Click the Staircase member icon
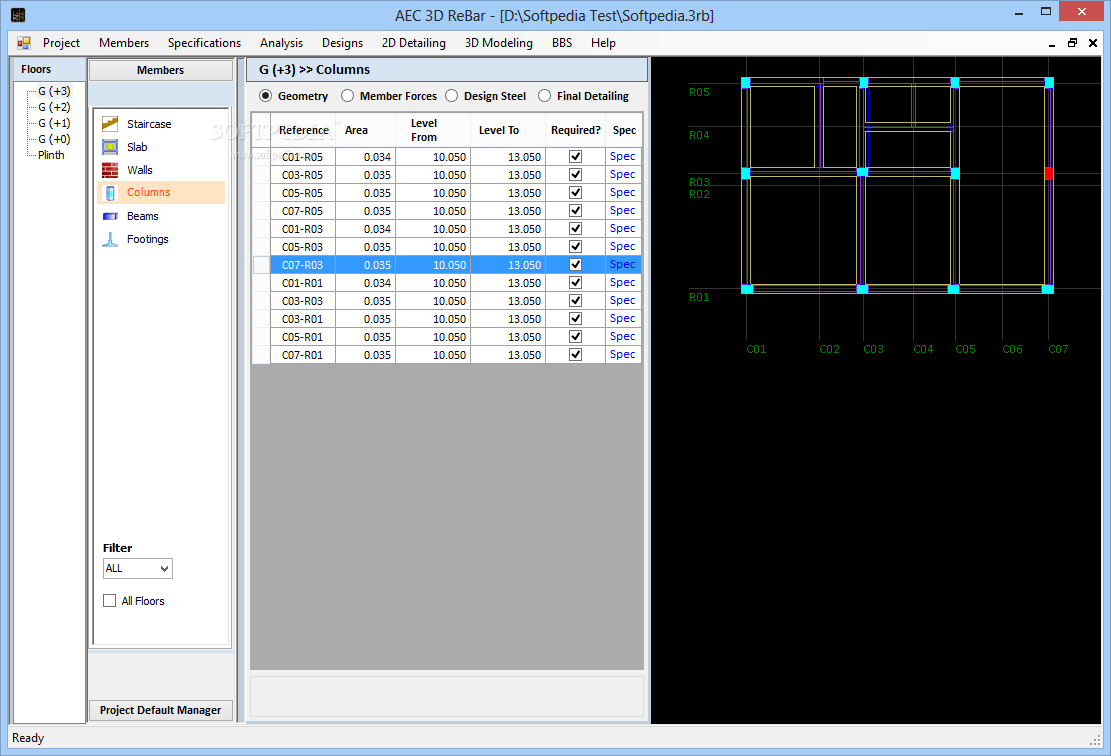 point(110,124)
